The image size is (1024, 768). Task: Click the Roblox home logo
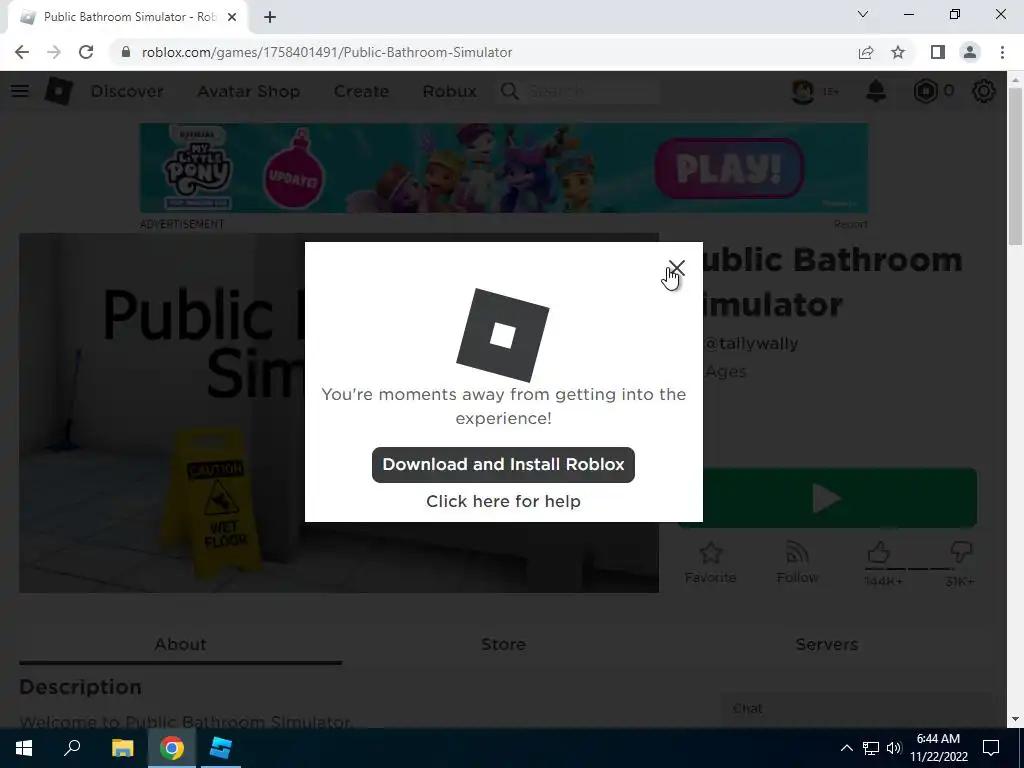coord(59,91)
